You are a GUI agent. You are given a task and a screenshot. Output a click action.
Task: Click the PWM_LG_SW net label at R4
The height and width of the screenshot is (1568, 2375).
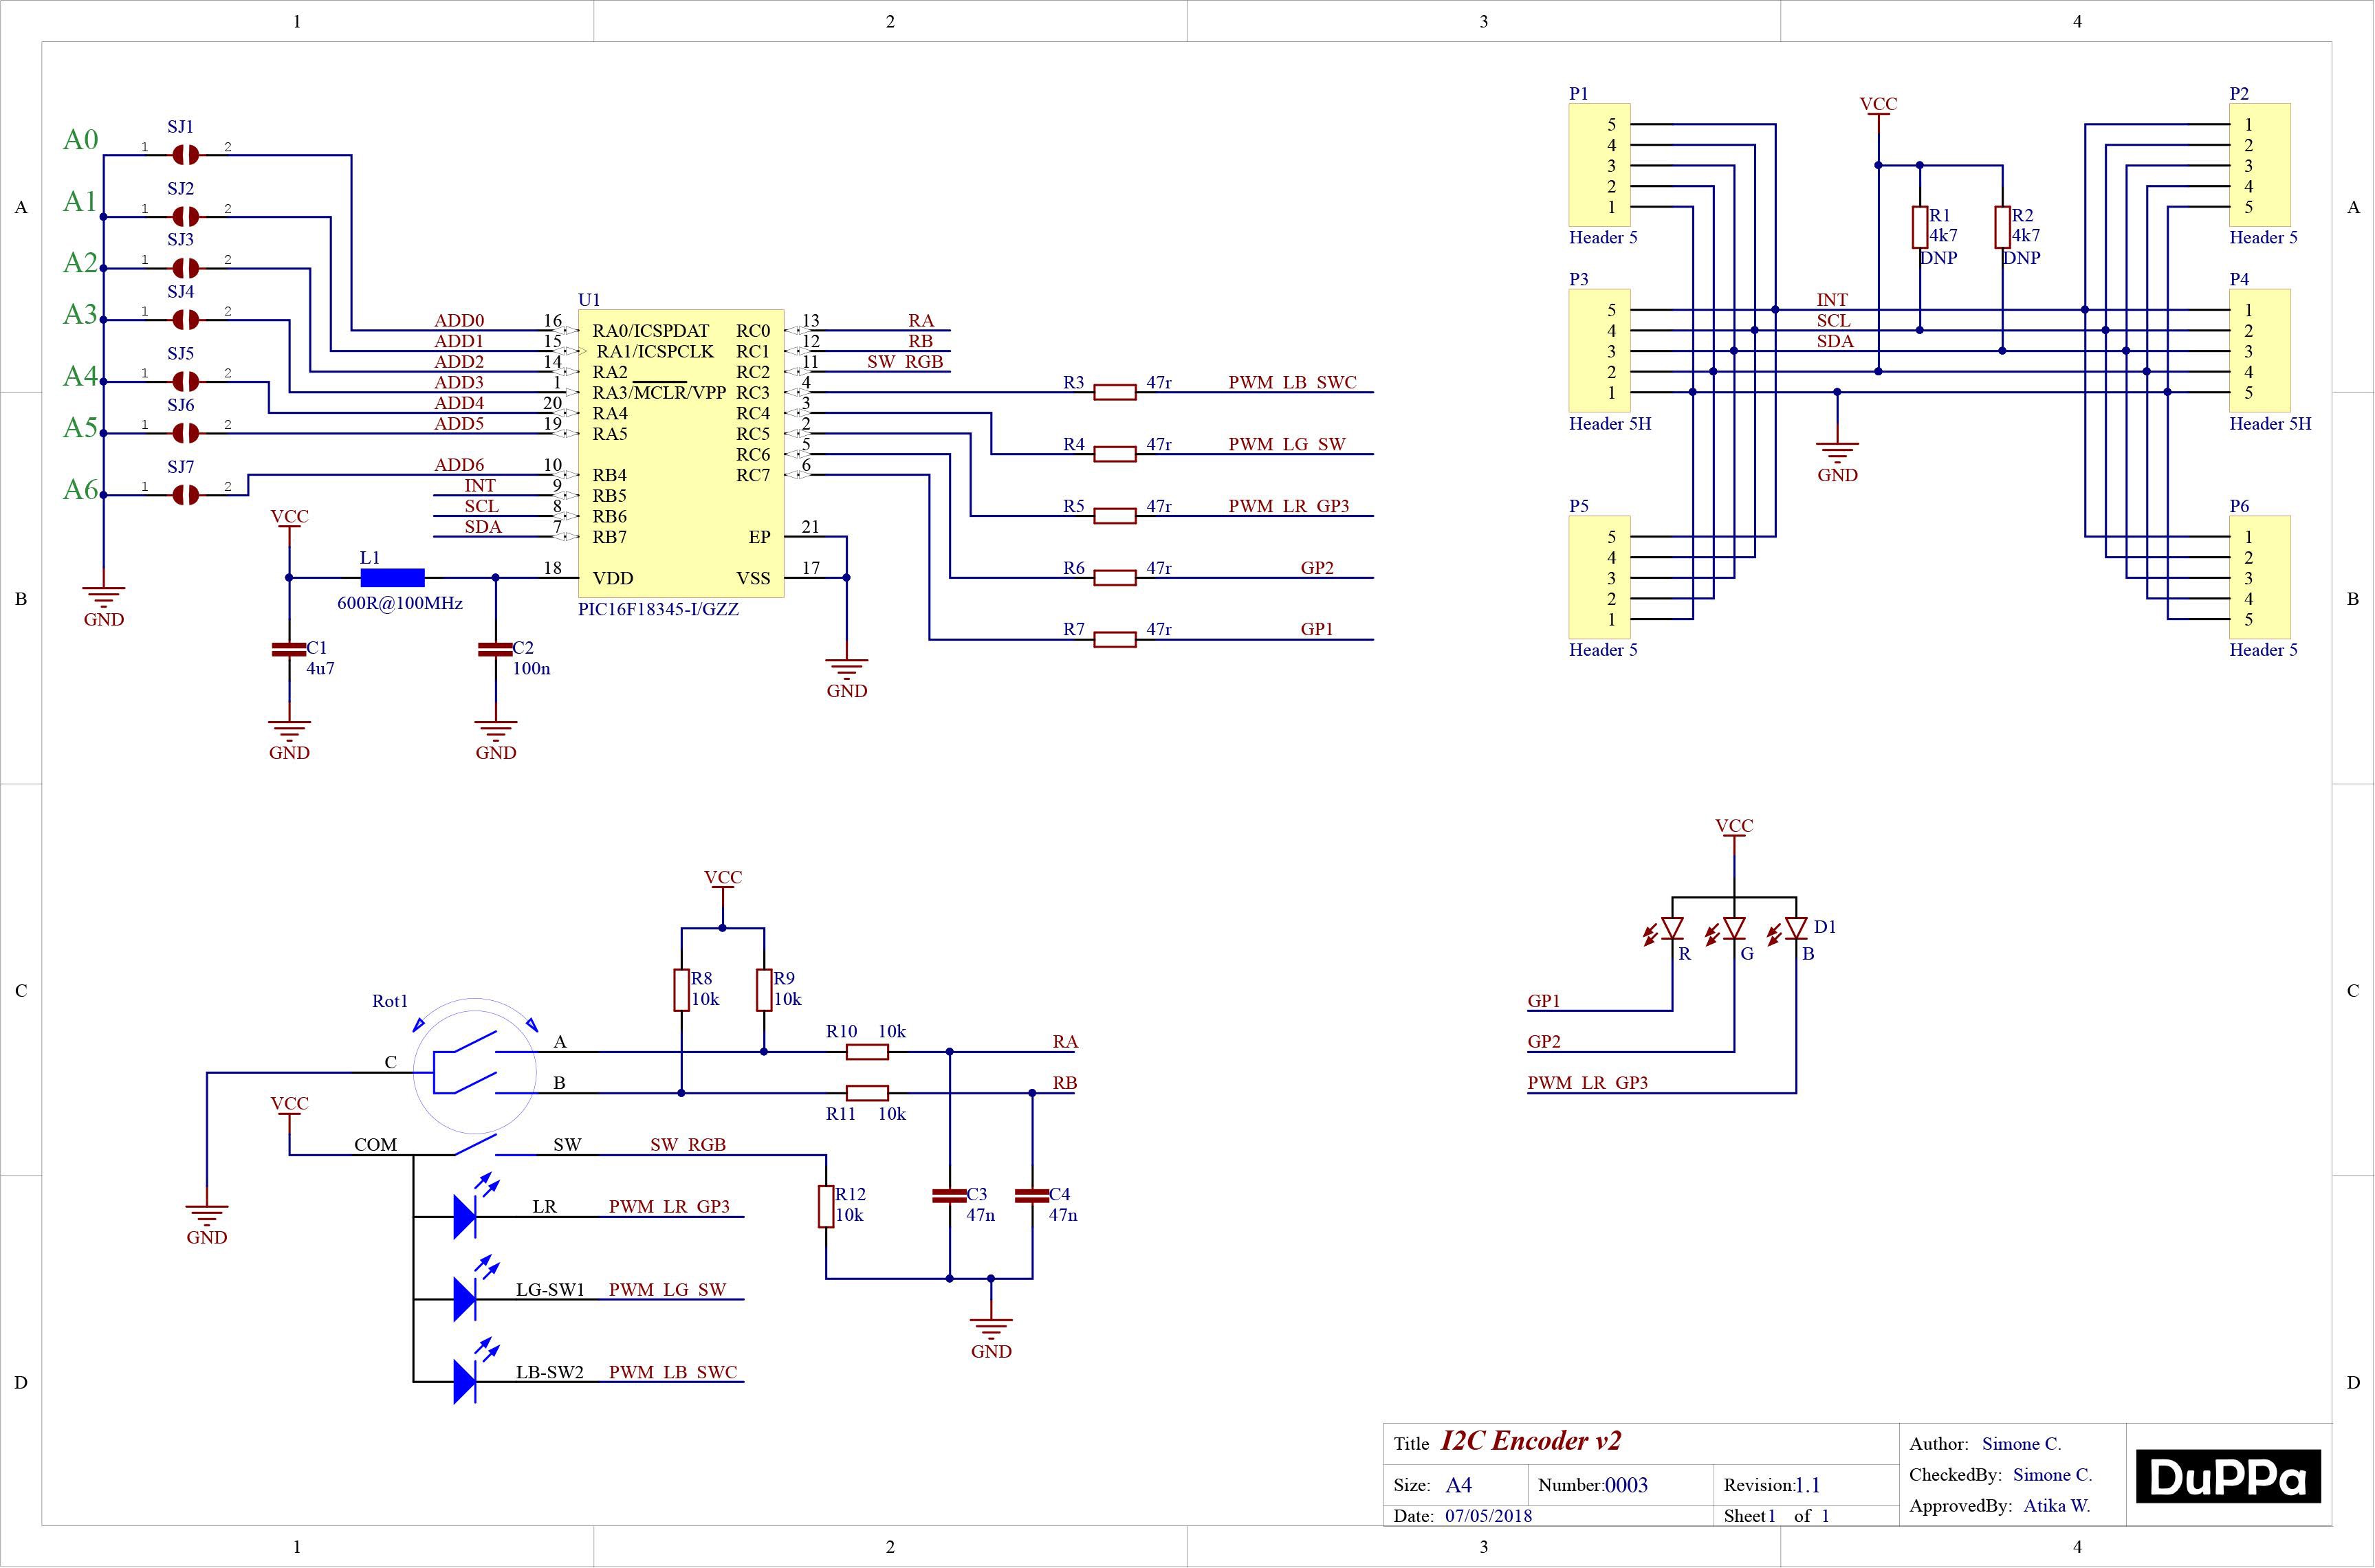pos(1287,444)
